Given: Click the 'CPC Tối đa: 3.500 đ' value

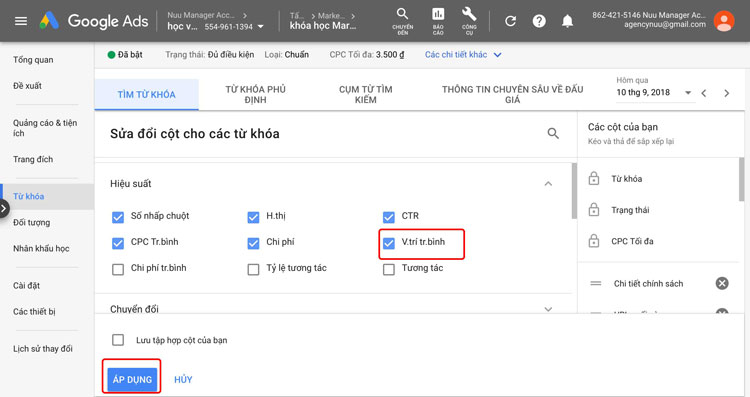Looking at the screenshot, I should pos(366,55).
